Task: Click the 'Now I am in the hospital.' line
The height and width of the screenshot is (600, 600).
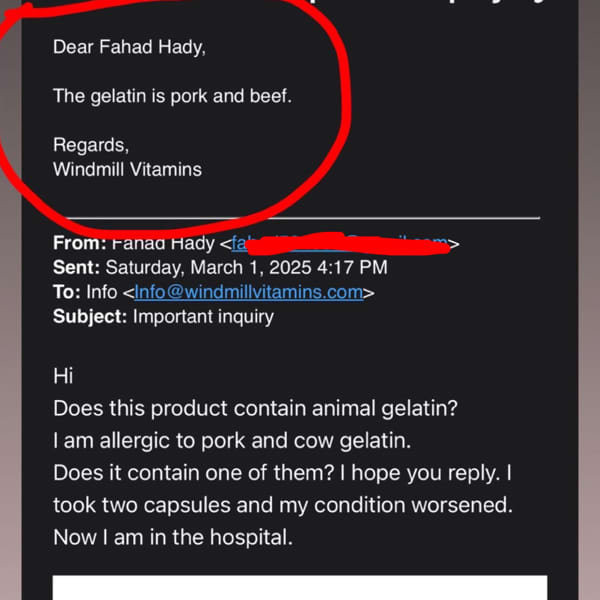Action: pos(173,537)
